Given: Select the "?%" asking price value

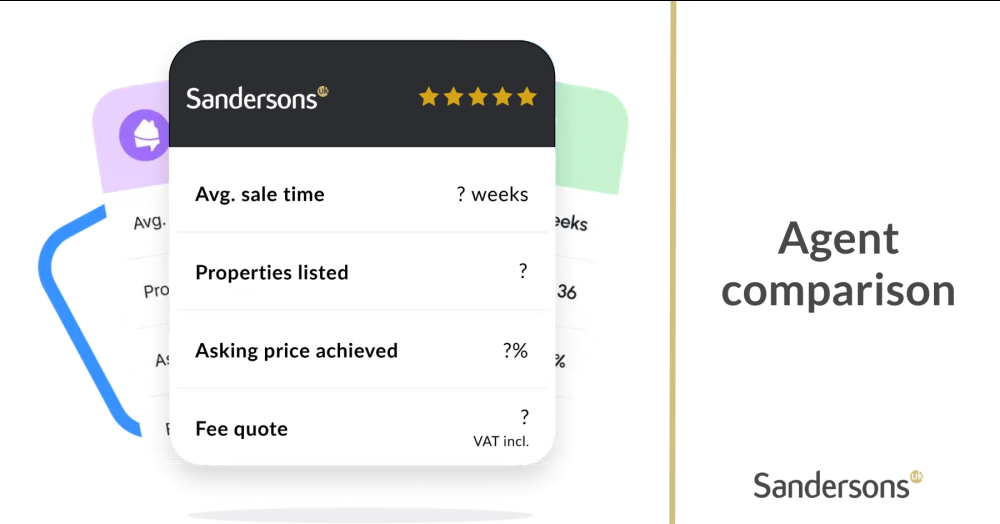Looking at the screenshot, I should (515, 350).
